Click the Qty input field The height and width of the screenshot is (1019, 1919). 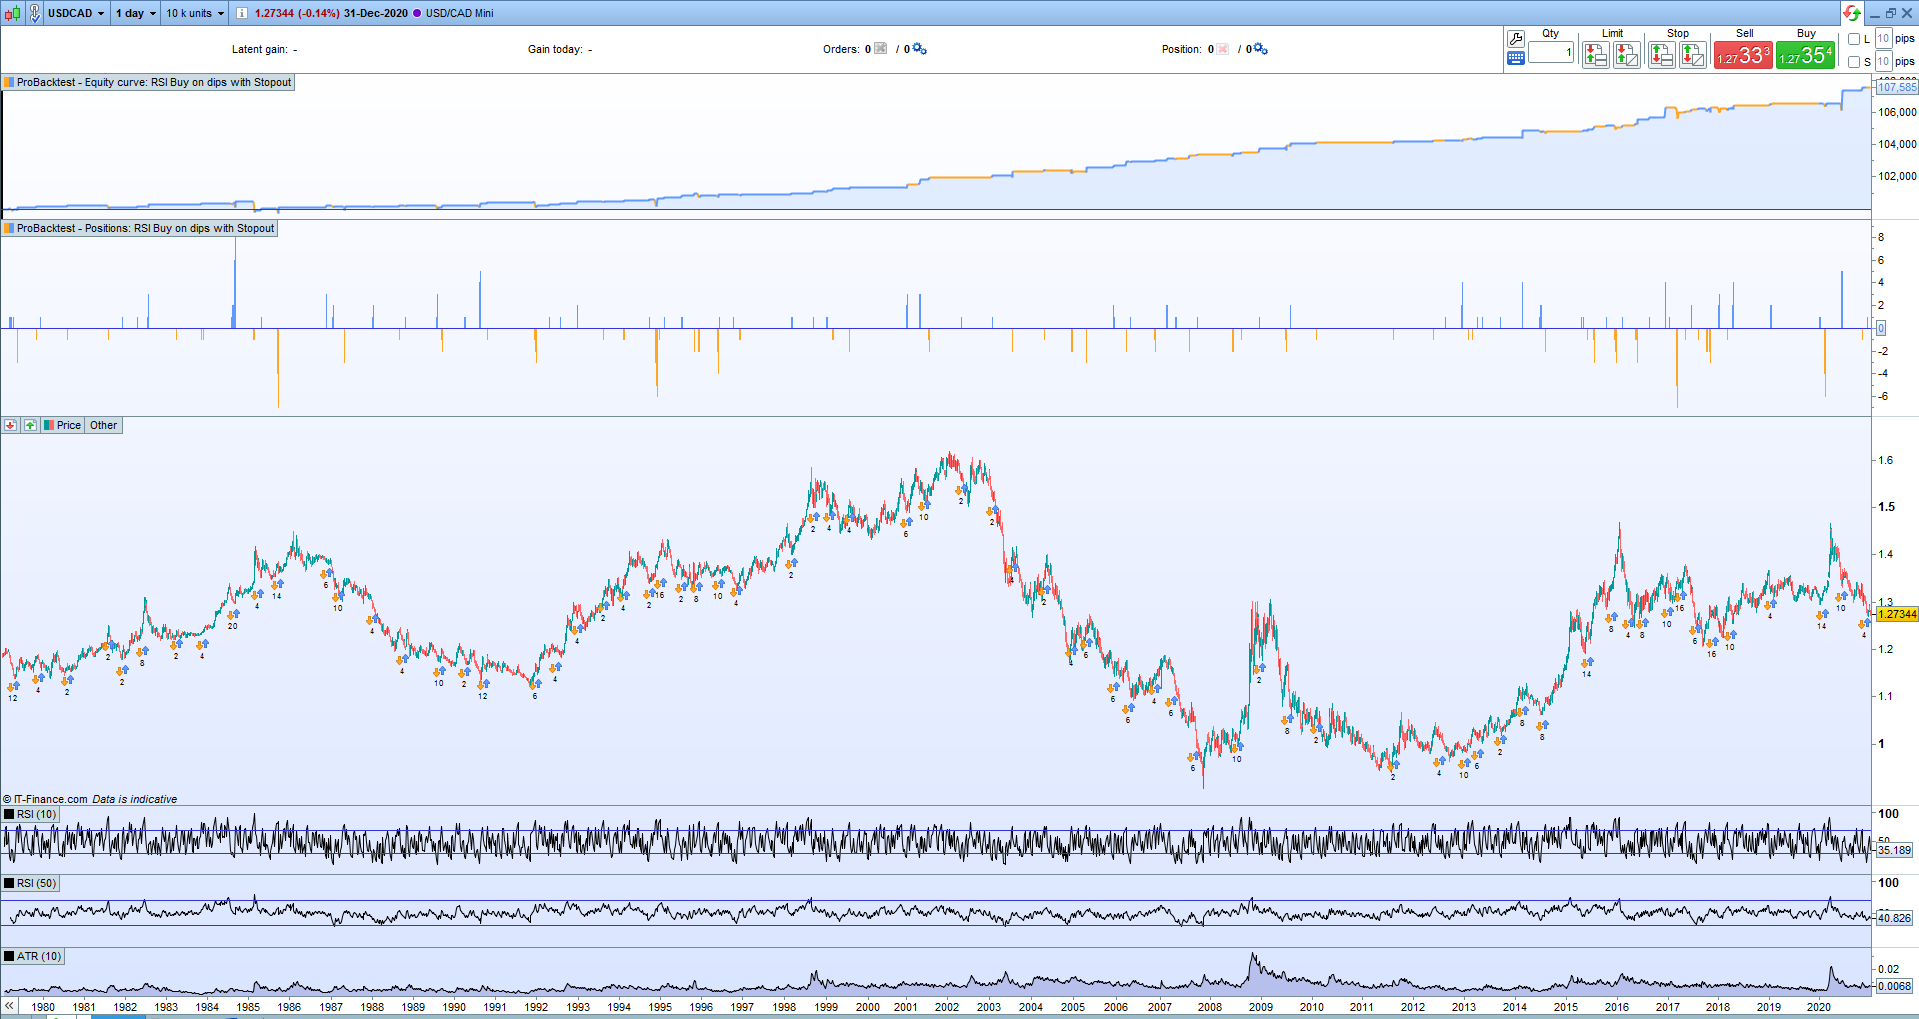tap(1551, 52)
